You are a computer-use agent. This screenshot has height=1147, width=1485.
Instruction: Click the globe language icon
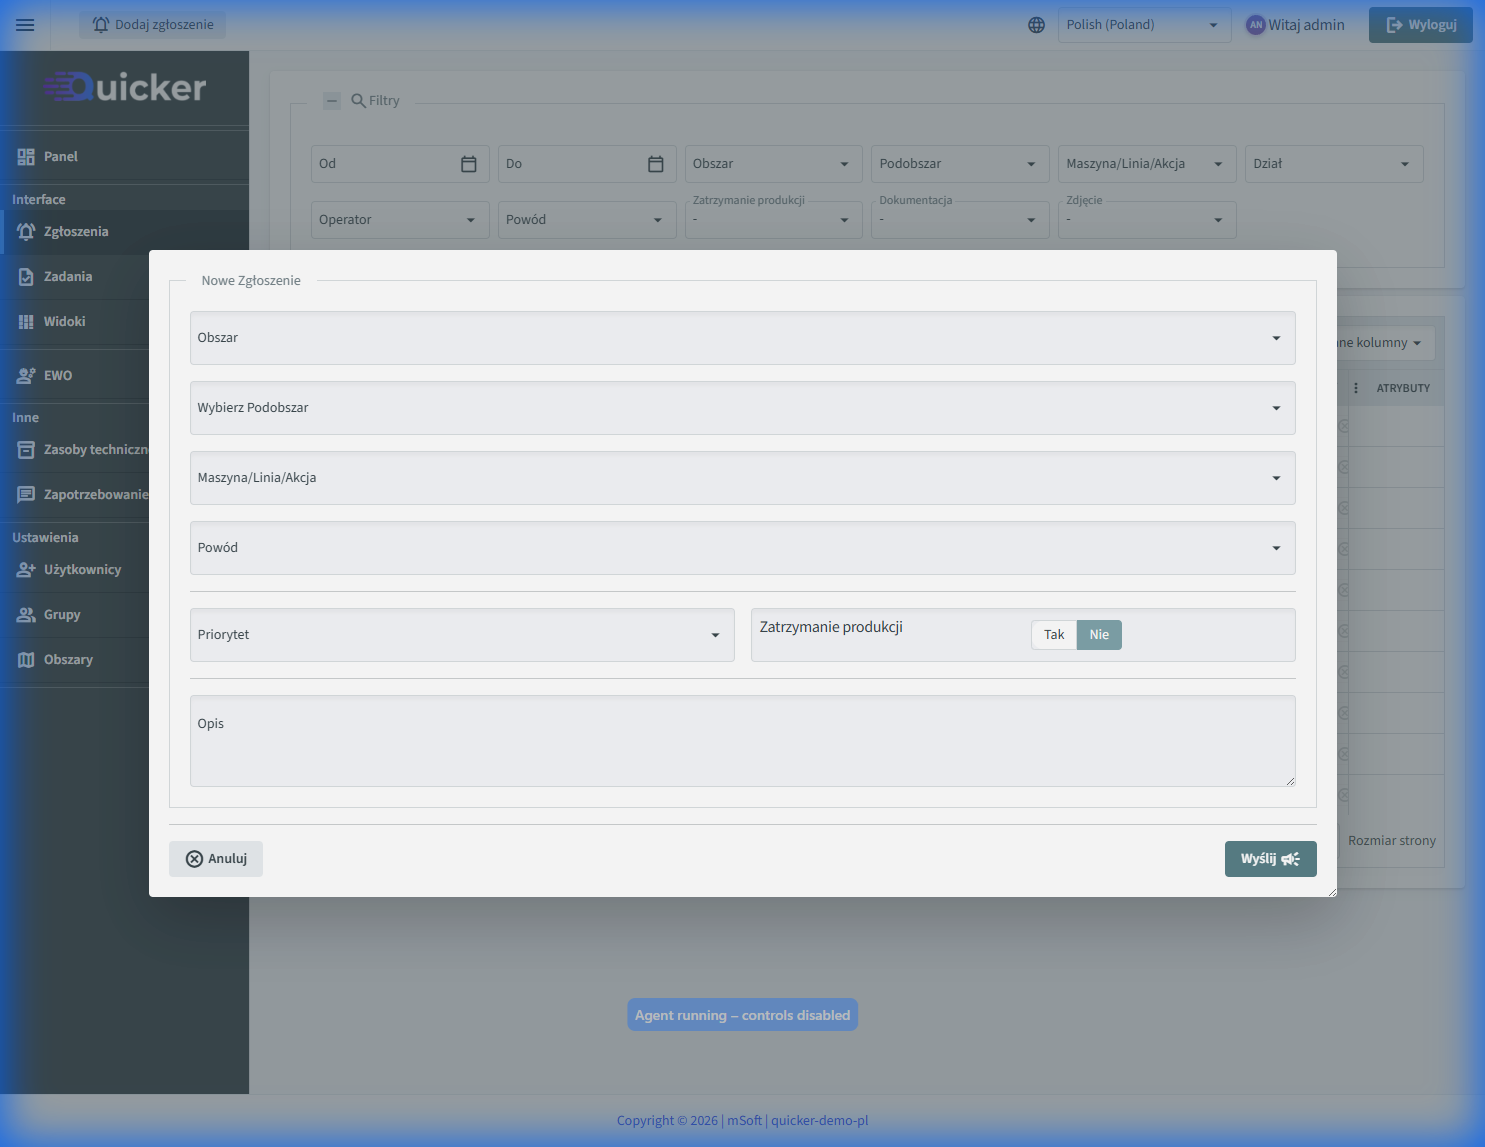tap(1036, 25)
